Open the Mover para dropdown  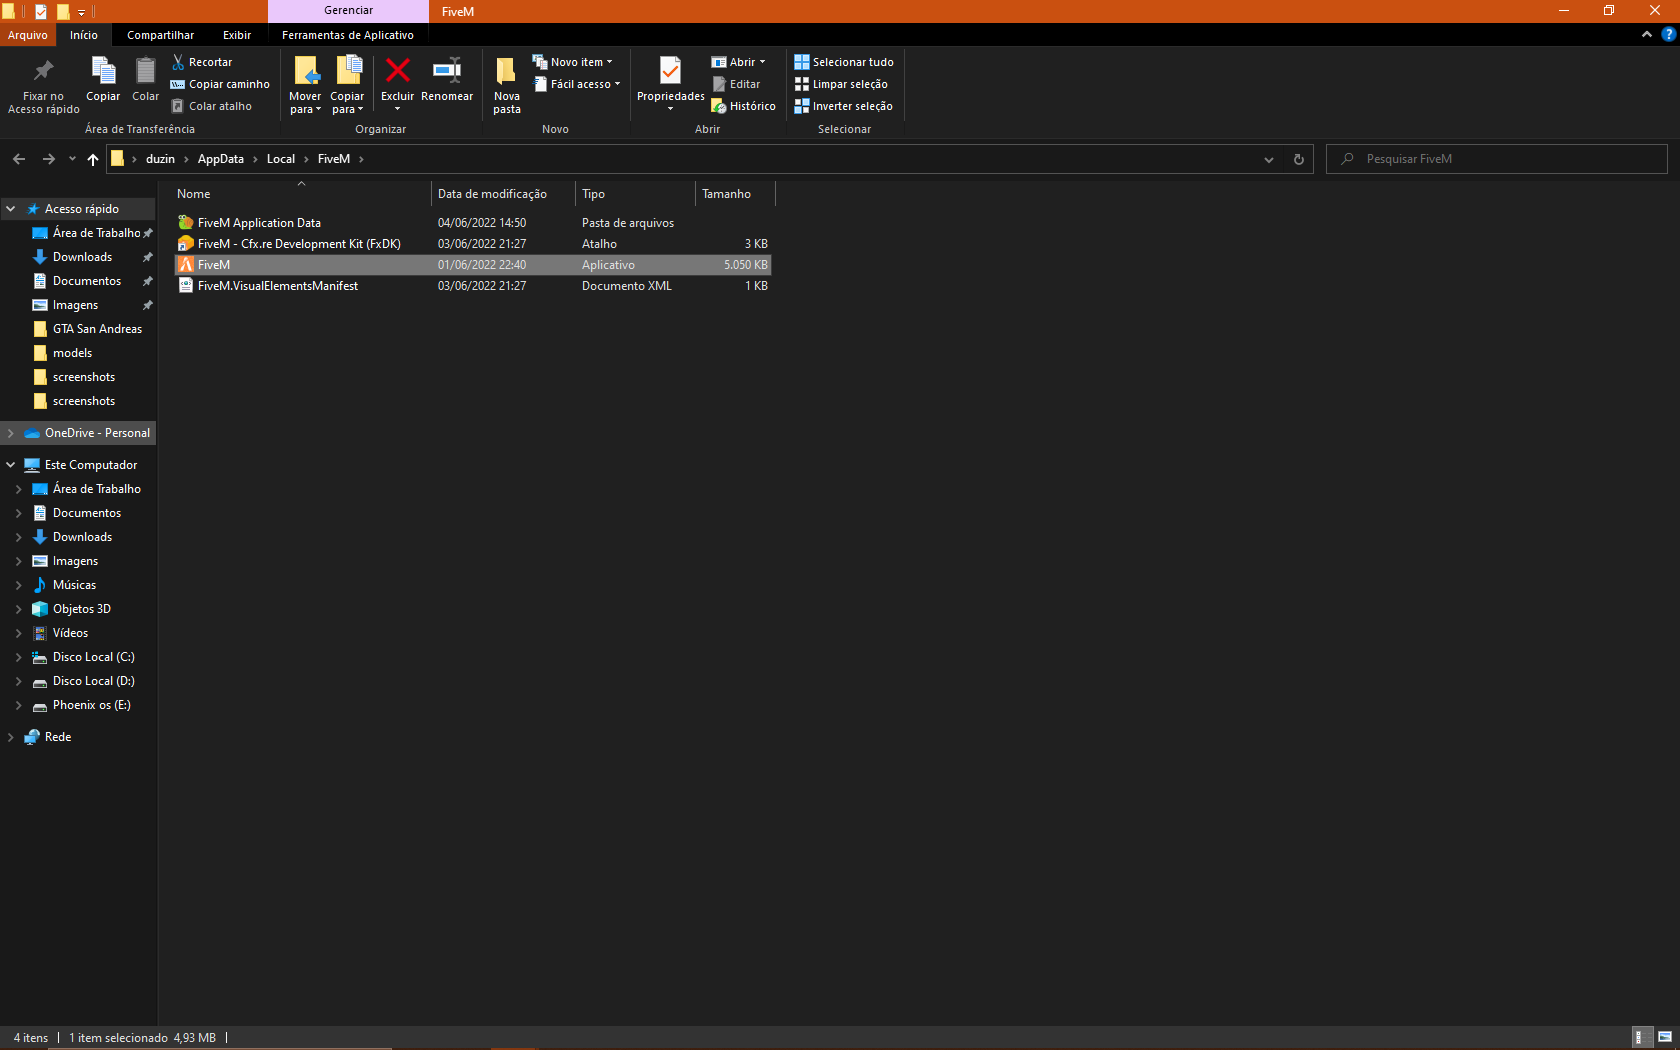[305, 85]
